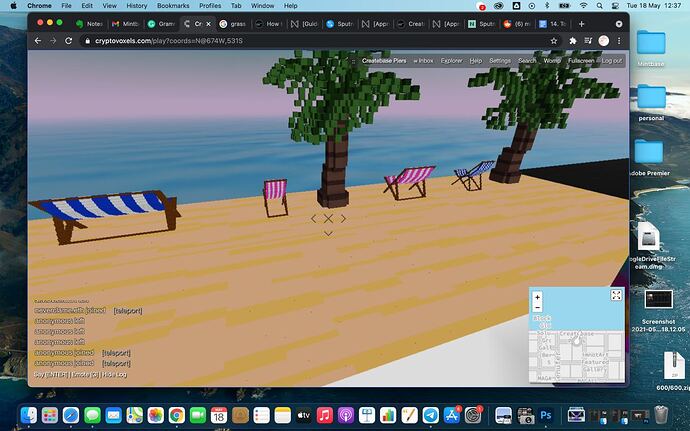This screenshot has width=690, height=431.
Task: Click the Womp button
Action: pos(552,61)
